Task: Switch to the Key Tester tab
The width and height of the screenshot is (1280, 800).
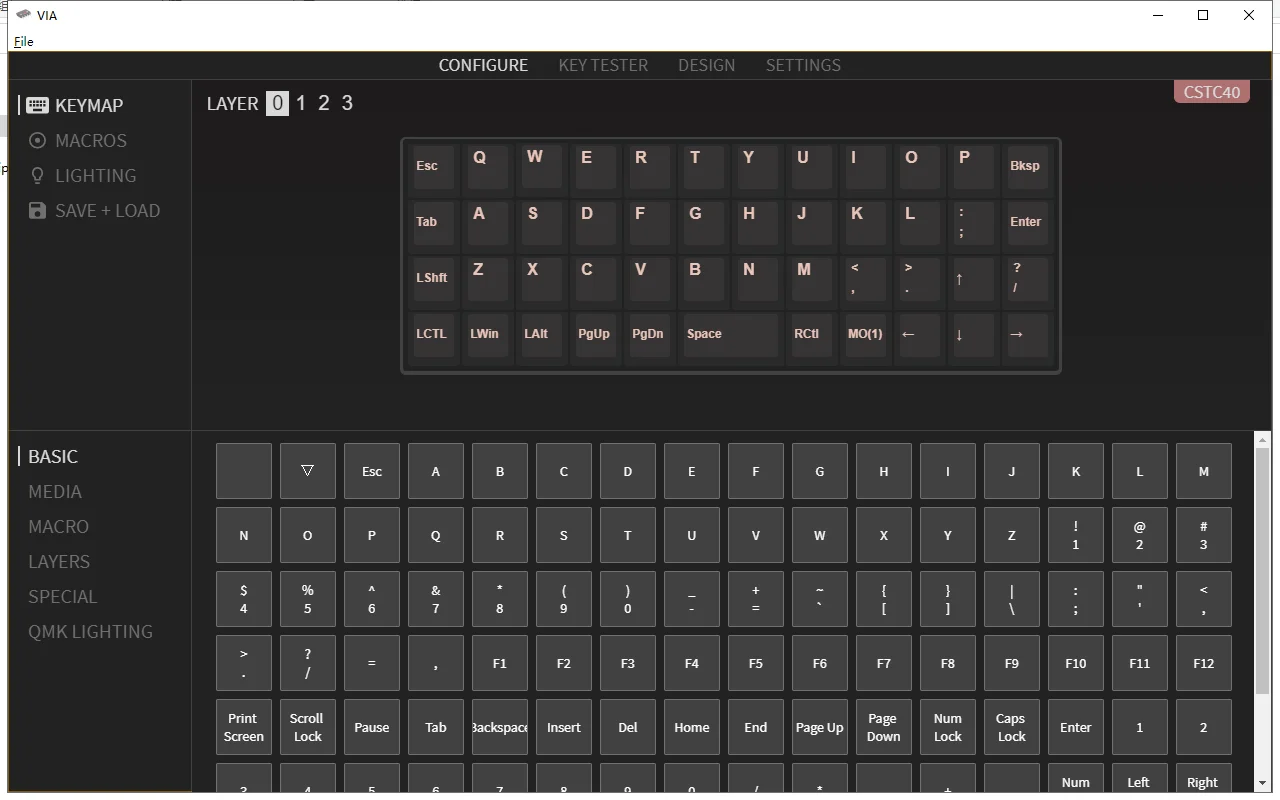Action: coord(603,66)
